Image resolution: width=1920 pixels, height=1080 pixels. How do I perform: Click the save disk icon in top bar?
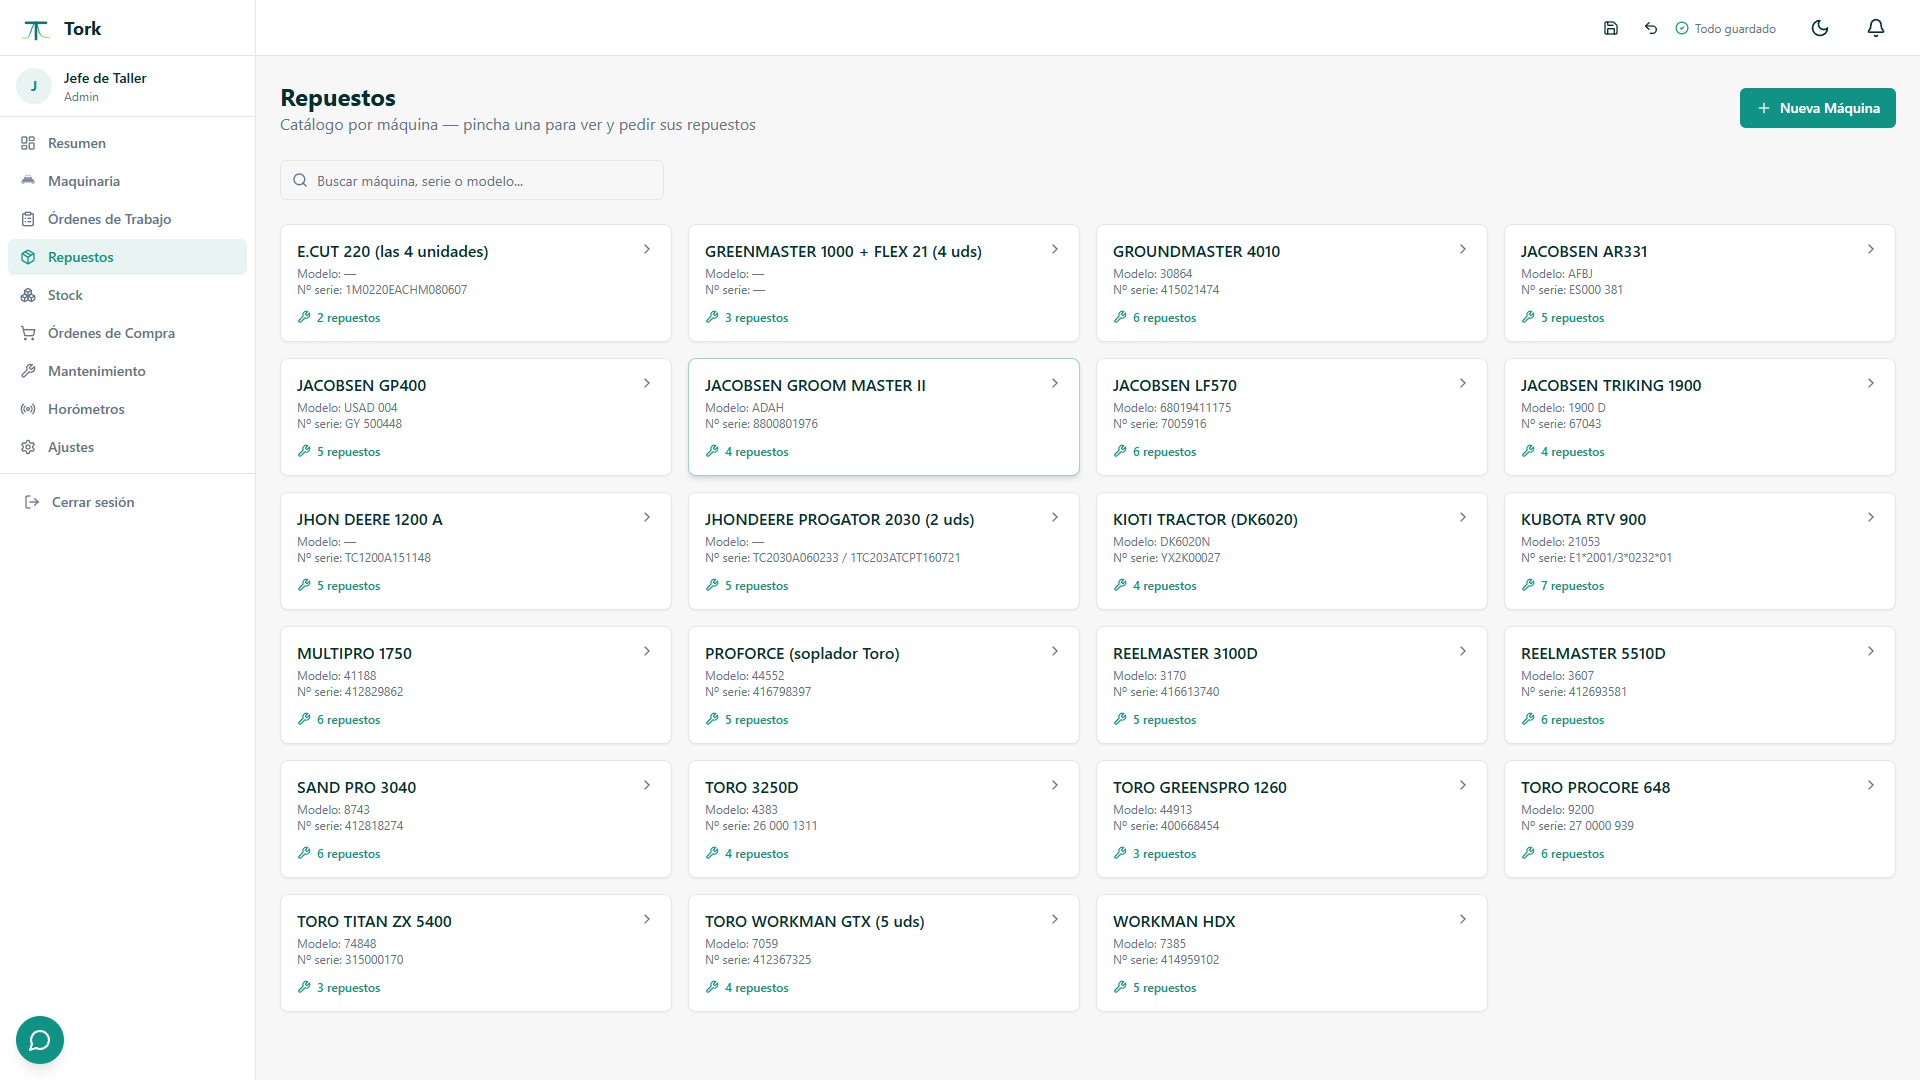pos(1611,28)
